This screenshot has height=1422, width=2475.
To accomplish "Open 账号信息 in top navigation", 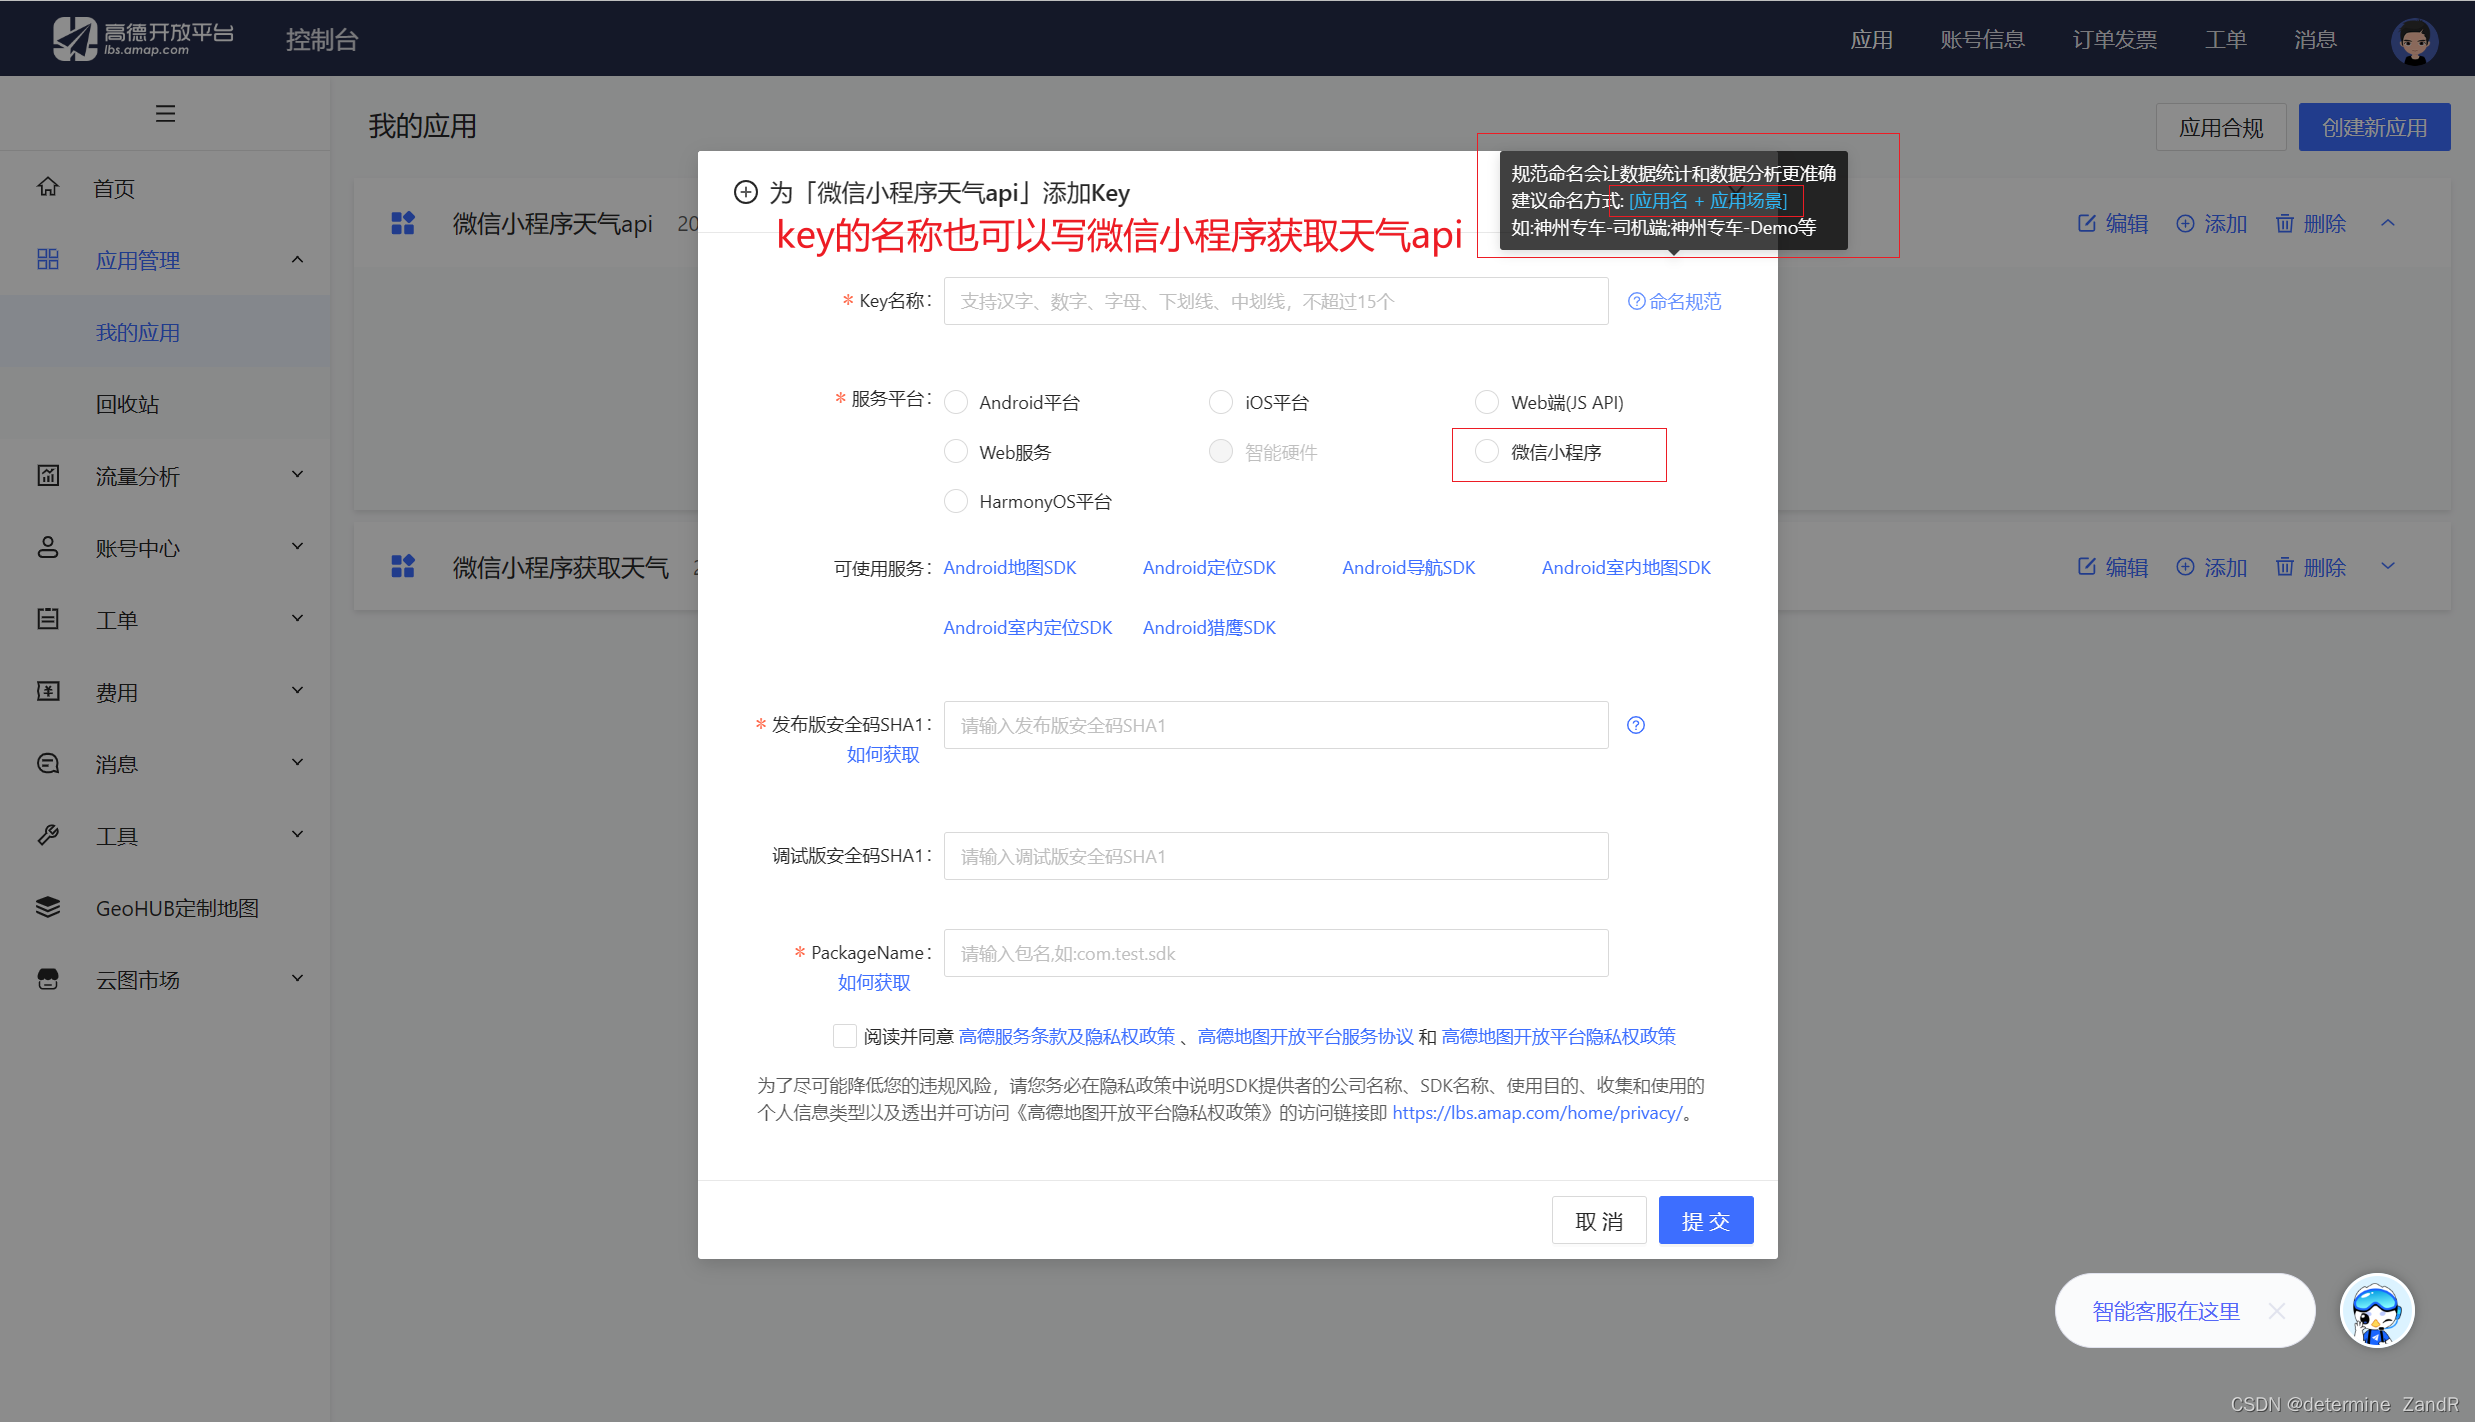I will pos(1982,39).
